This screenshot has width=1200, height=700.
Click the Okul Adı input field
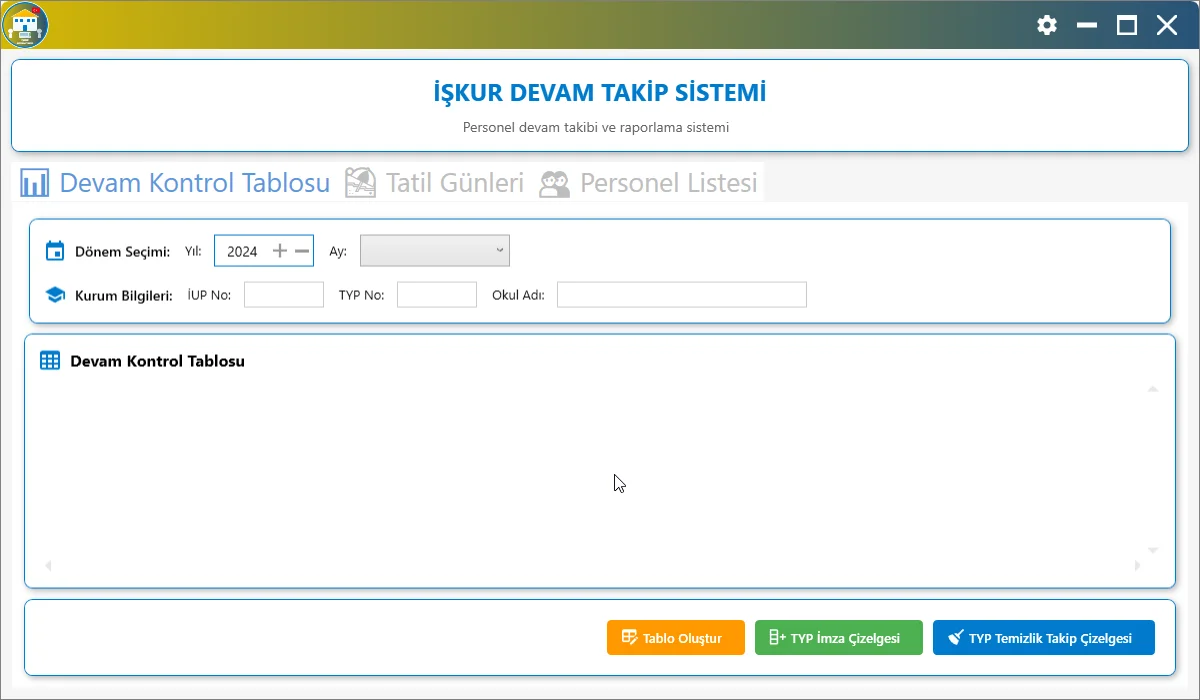click(x=681, y=295)
